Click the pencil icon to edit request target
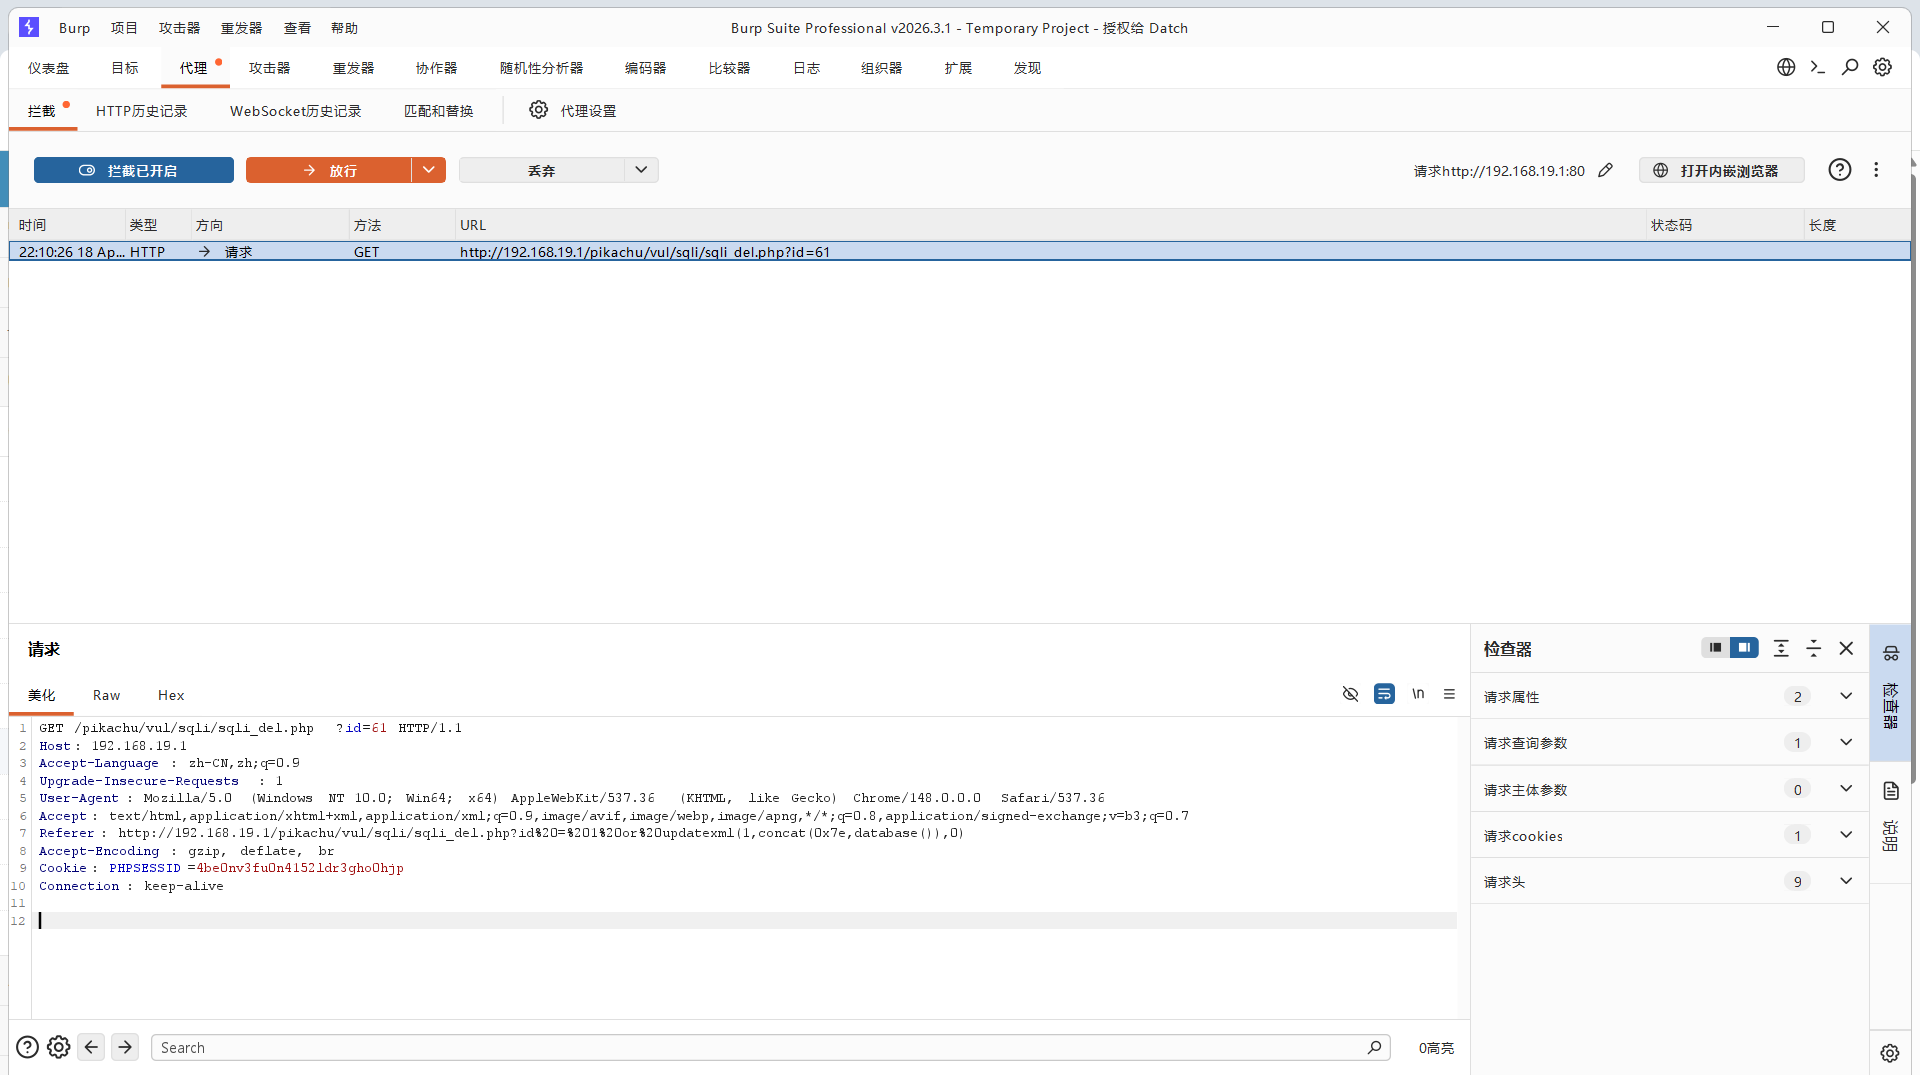Viewport: 1920px width, 1075px height. 1606,170
